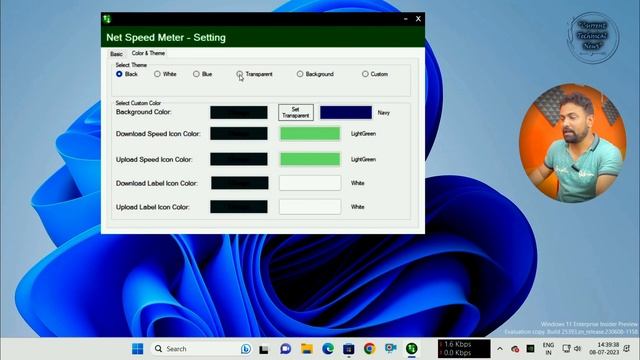Click the dark square tray icon
Image resolution: width=640 pixels, height=360 pixels.
530,349
